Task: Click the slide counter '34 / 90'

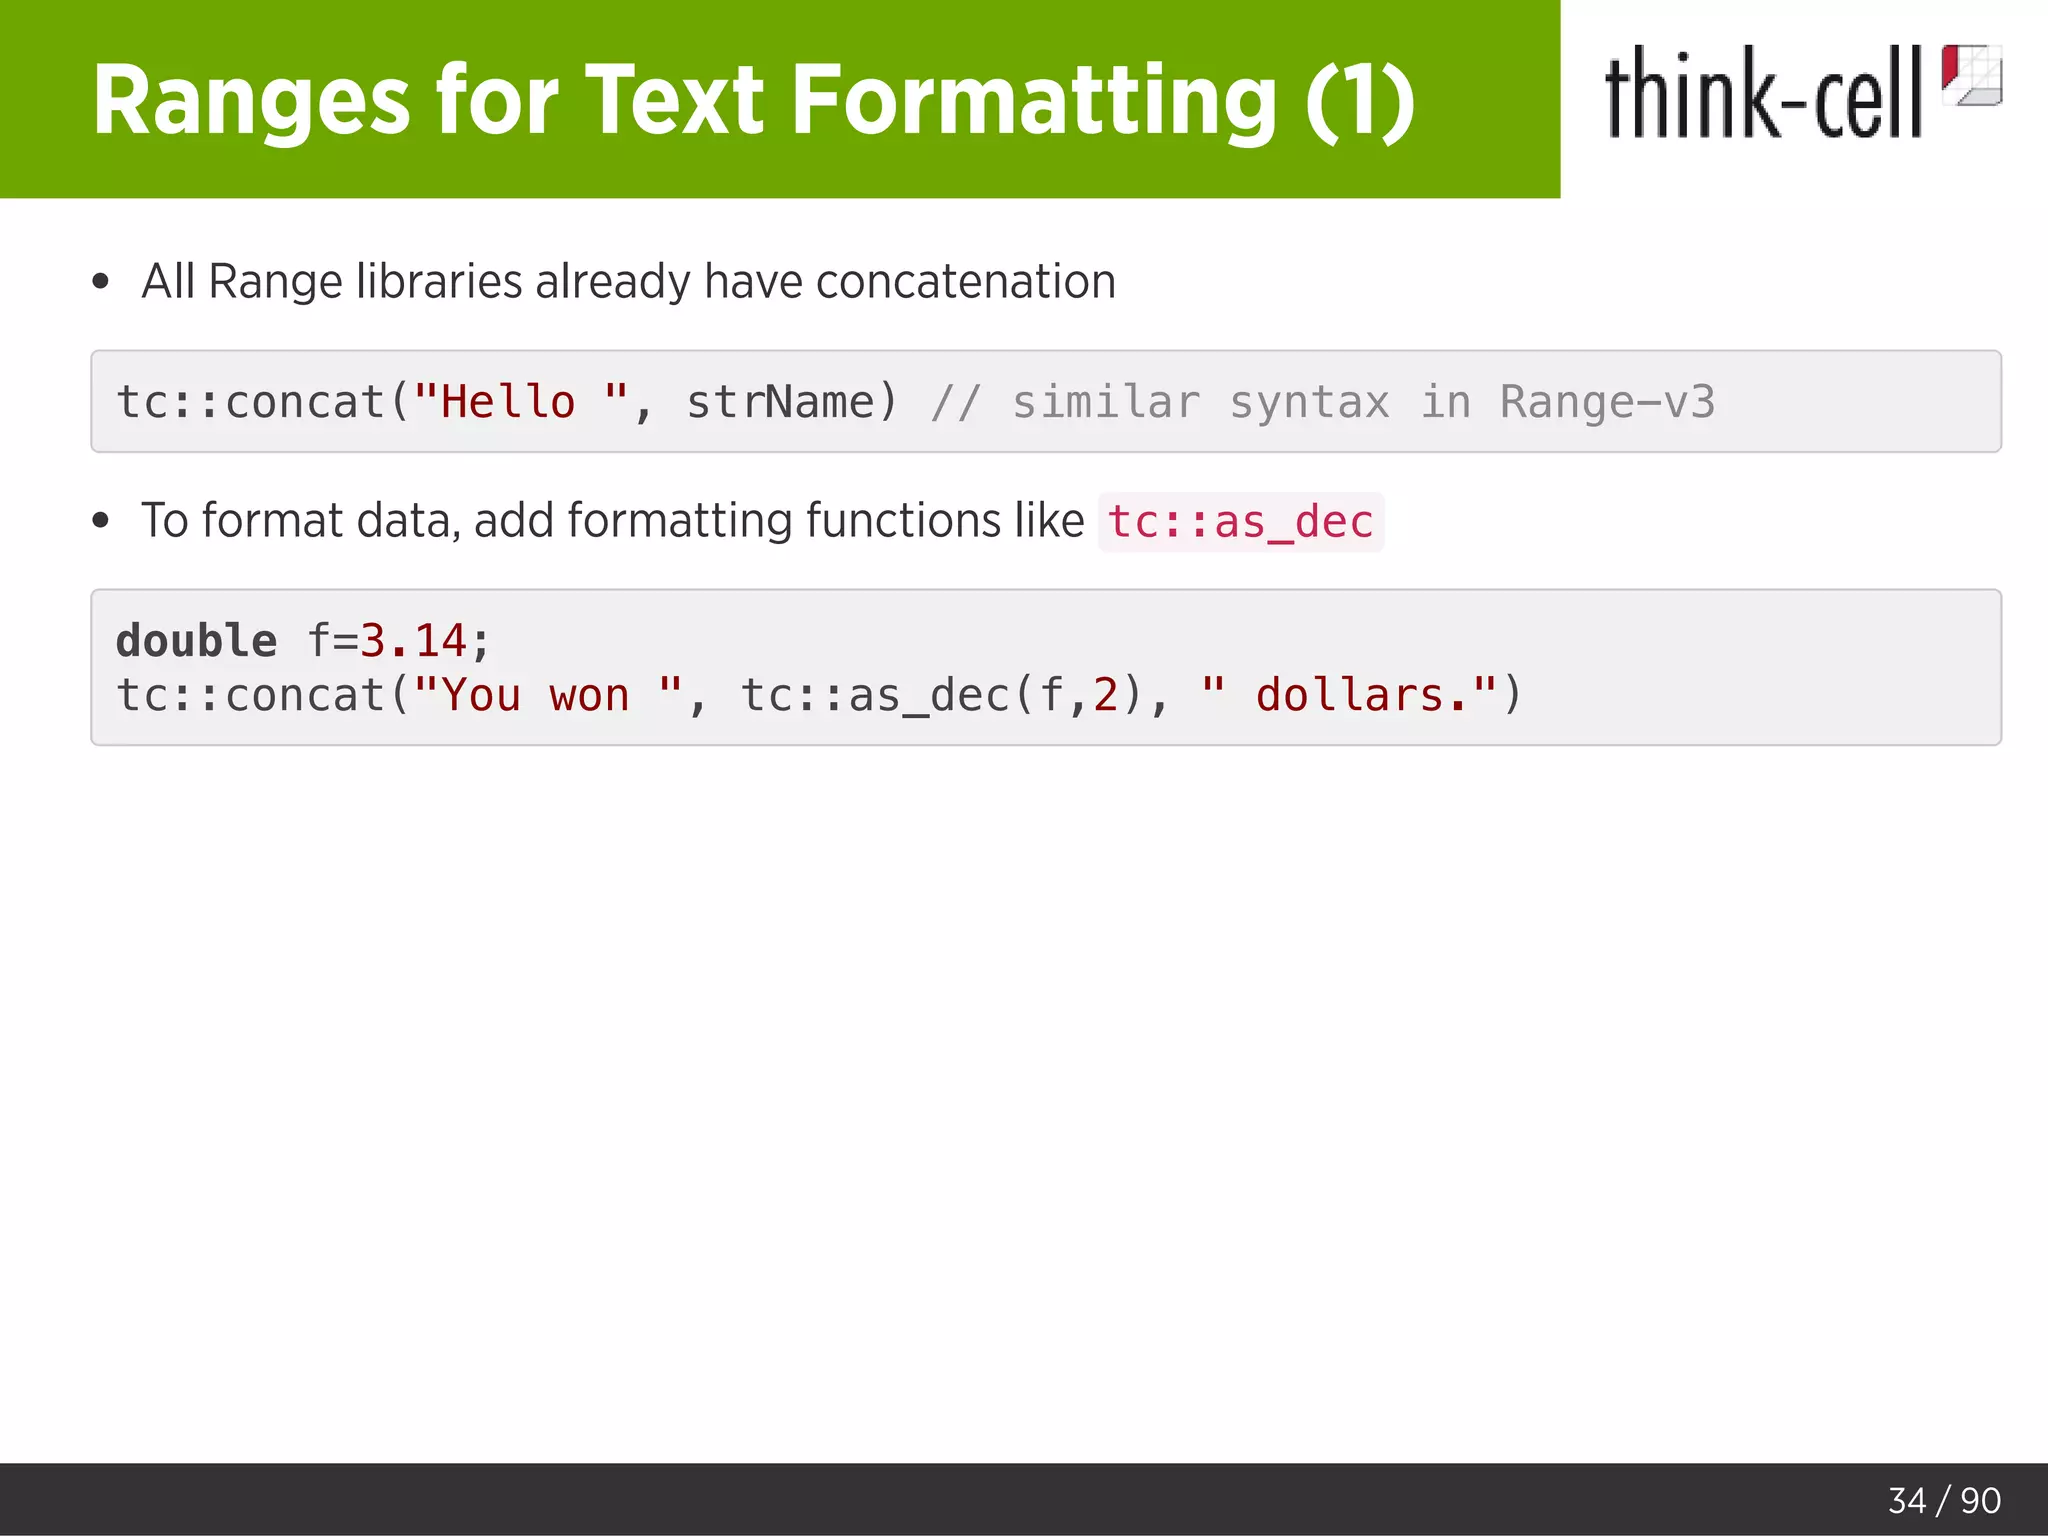Action: 1944,1500
